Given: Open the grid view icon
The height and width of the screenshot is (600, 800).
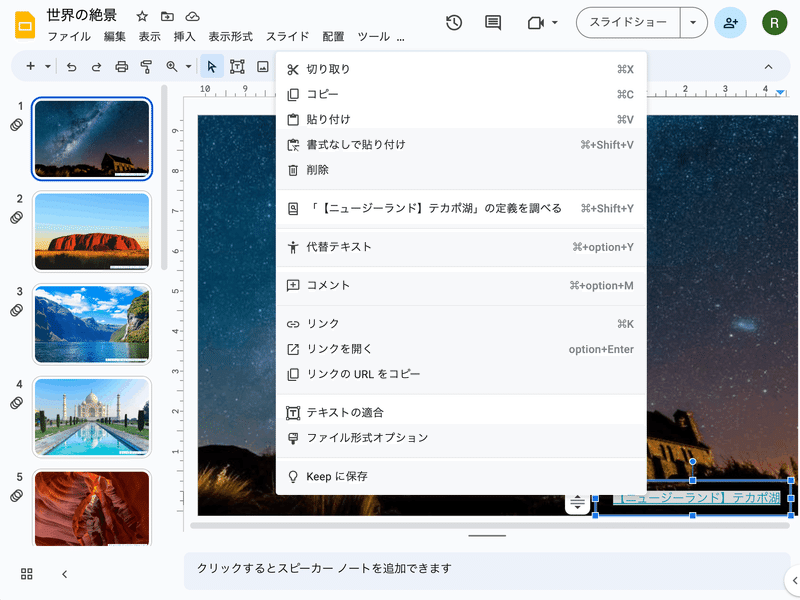Looking at the screenshot, I should [x=27, y=573].
